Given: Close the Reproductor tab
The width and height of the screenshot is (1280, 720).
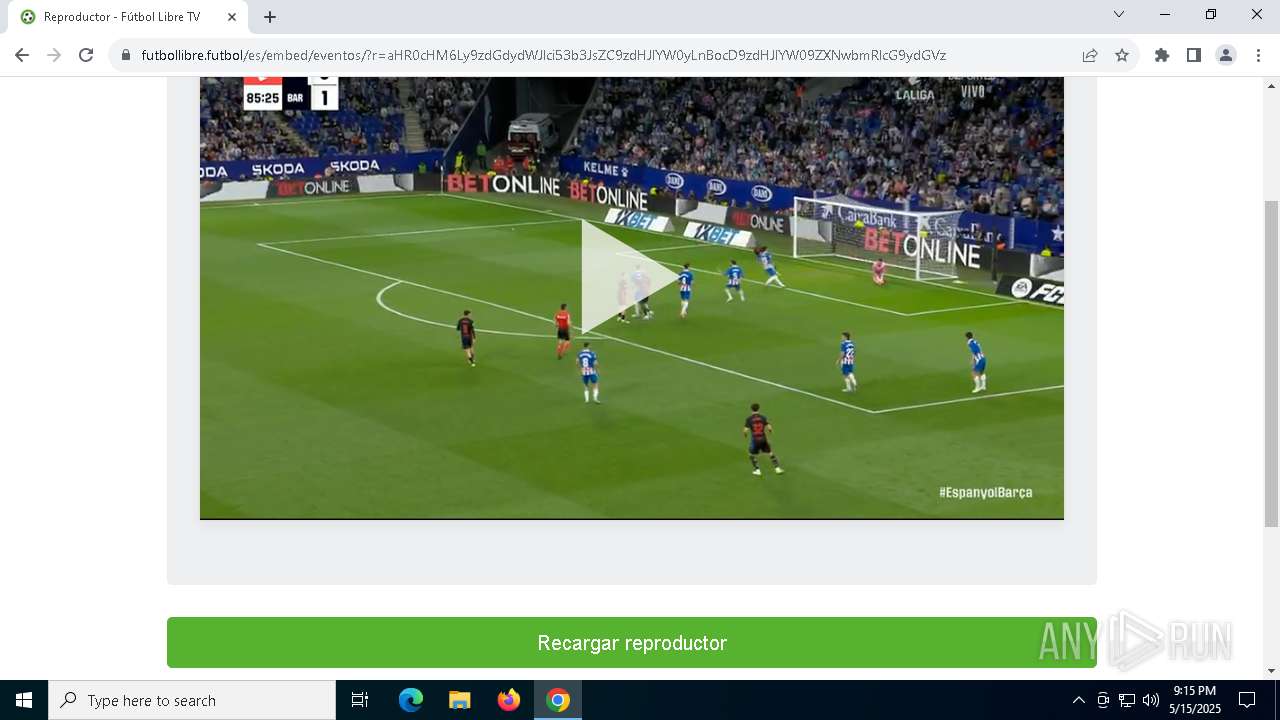Looking at the screenshot, I should [233, 17].
